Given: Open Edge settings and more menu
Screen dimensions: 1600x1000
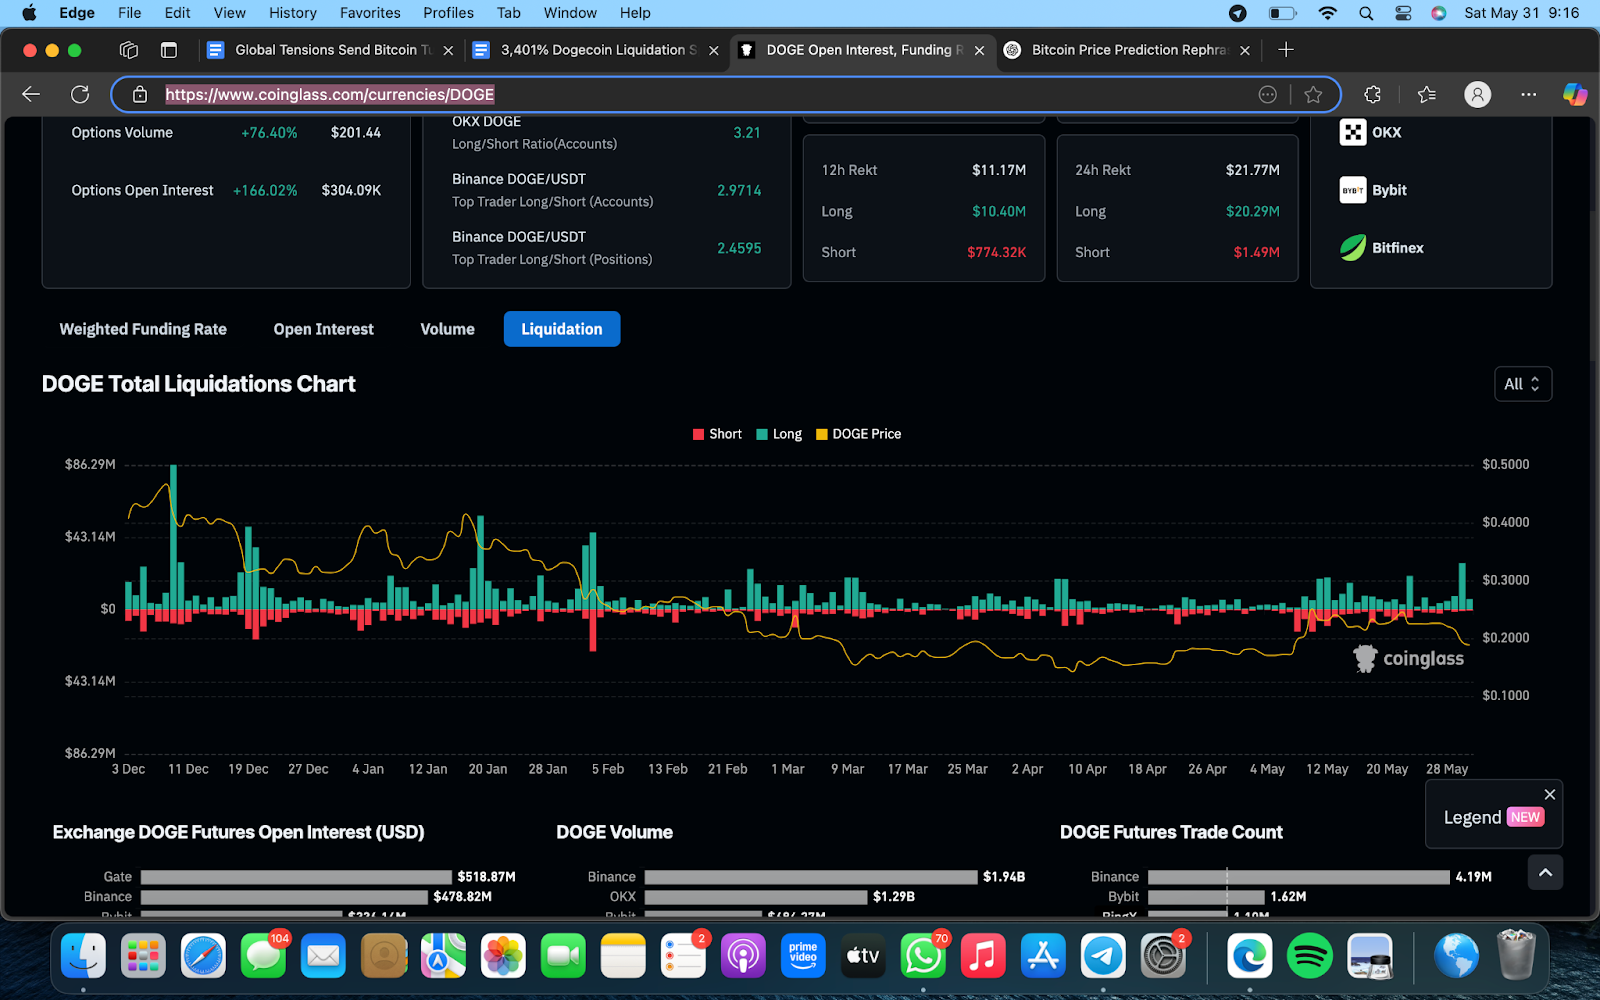Looking at the screenshot, I should 1528,94.
